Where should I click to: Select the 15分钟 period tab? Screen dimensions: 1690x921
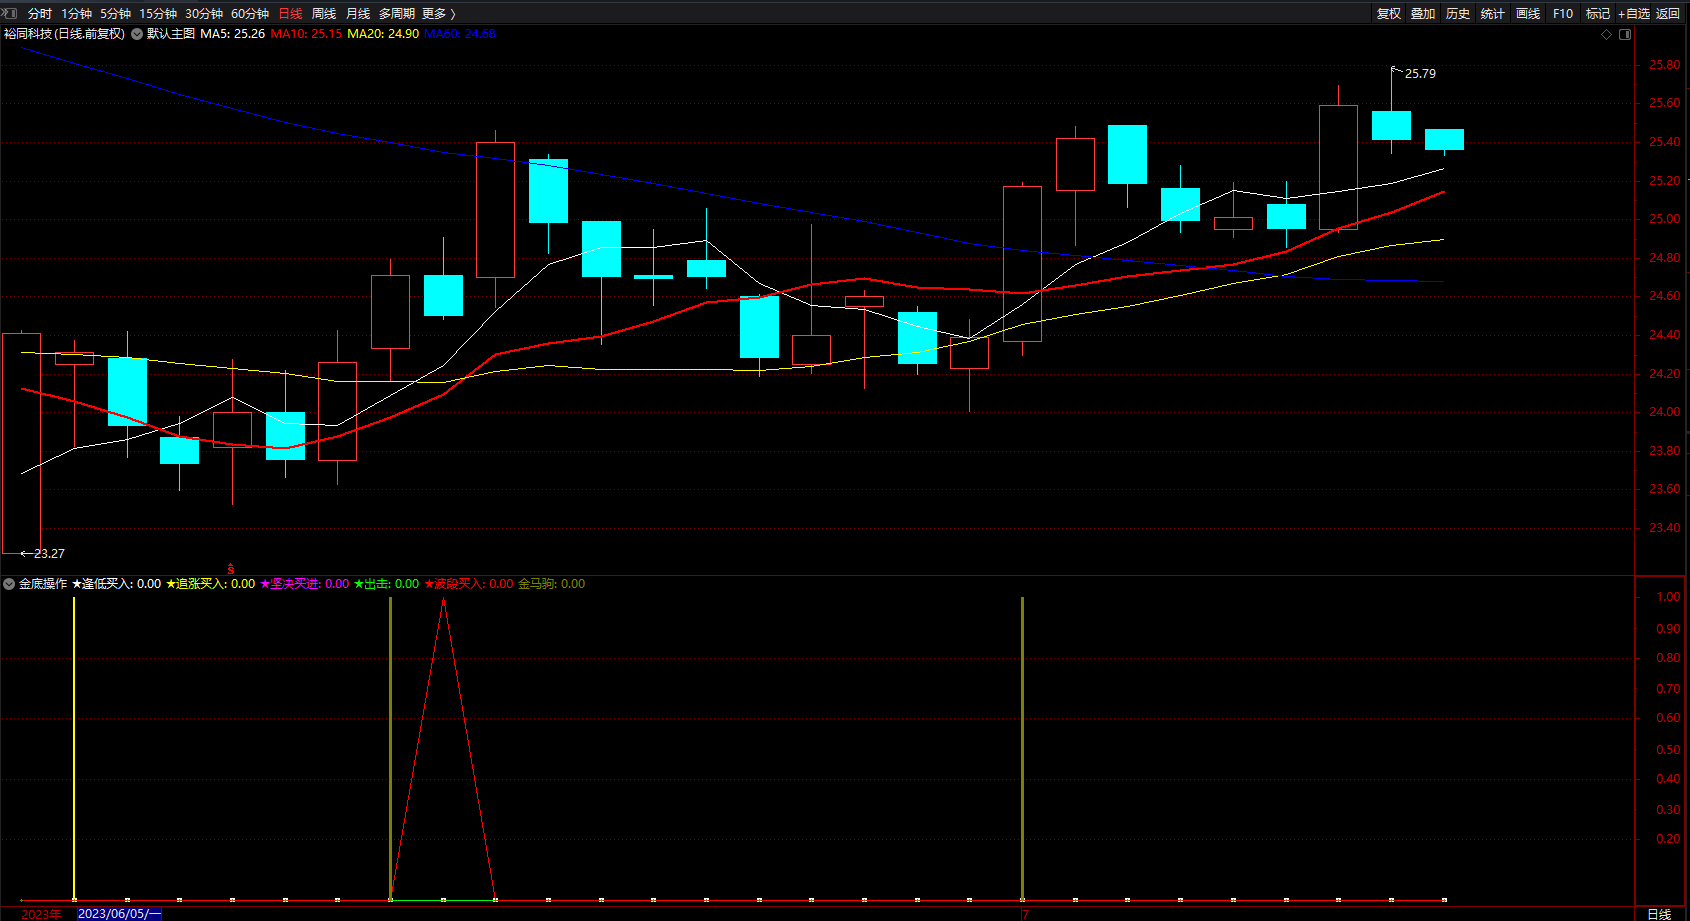(x=158, y=14)
